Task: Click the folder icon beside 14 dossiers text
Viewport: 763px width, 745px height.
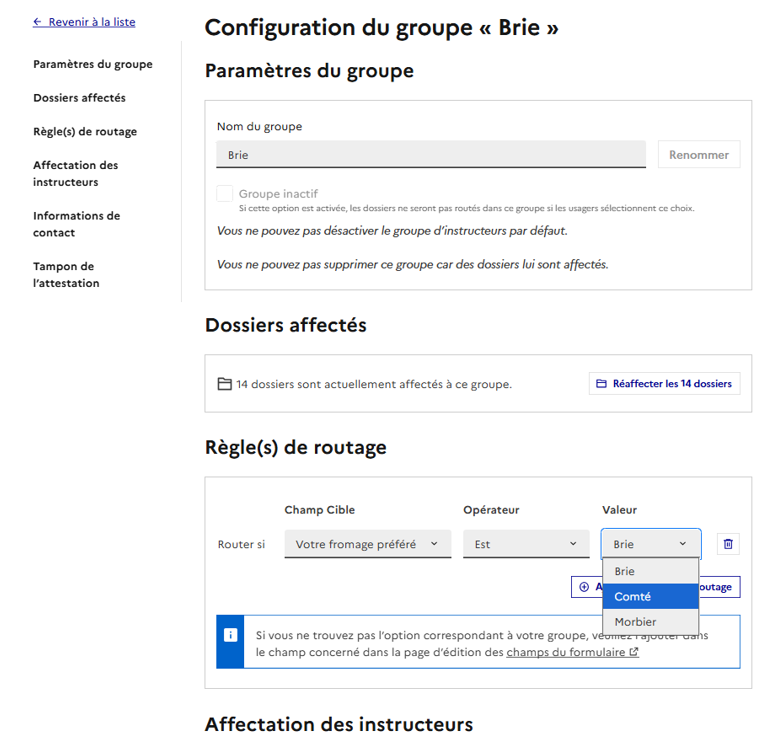Action: pos(224,384)
